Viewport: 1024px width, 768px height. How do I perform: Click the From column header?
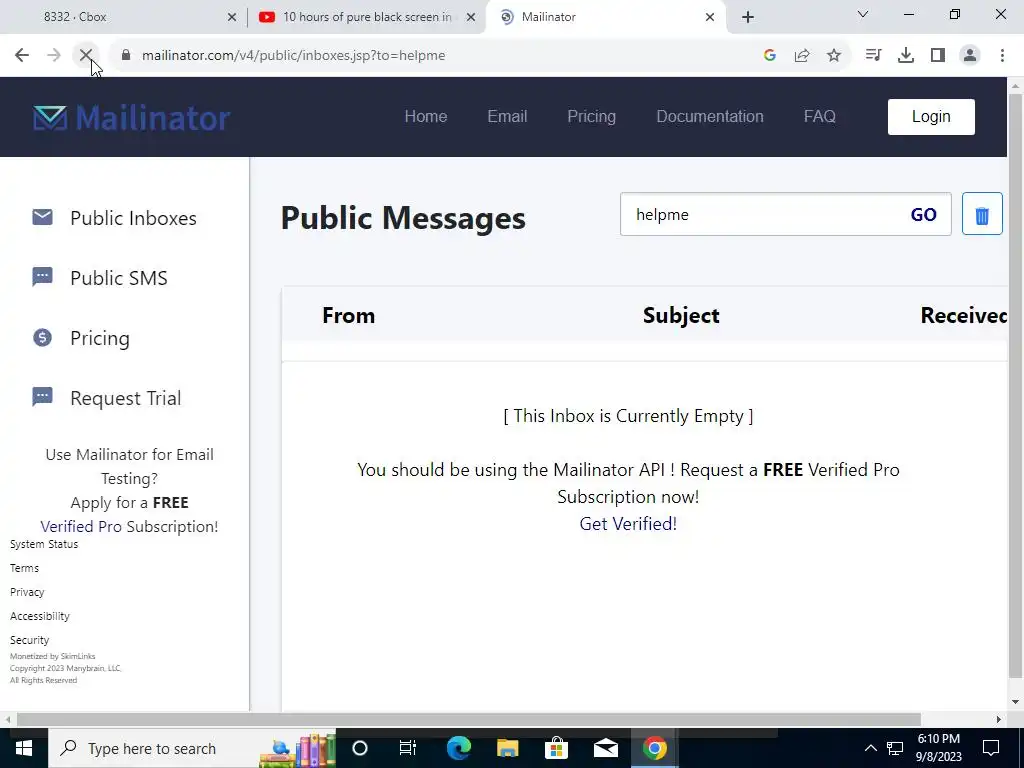pyautogui.click(x=349, y=315)
